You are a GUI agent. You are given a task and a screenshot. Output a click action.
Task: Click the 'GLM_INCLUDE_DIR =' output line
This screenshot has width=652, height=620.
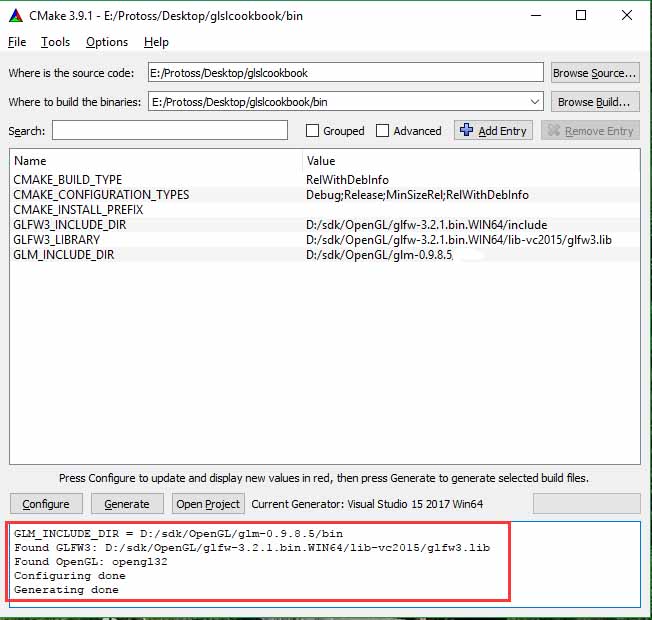[178, 534]
